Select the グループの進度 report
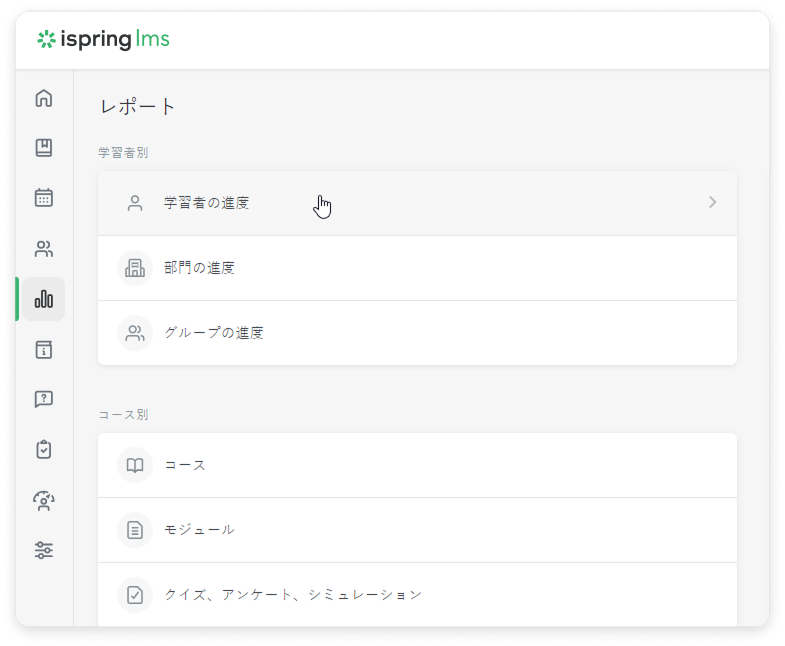This screenshot has height=646, width=785. click(x=214, y=333)
